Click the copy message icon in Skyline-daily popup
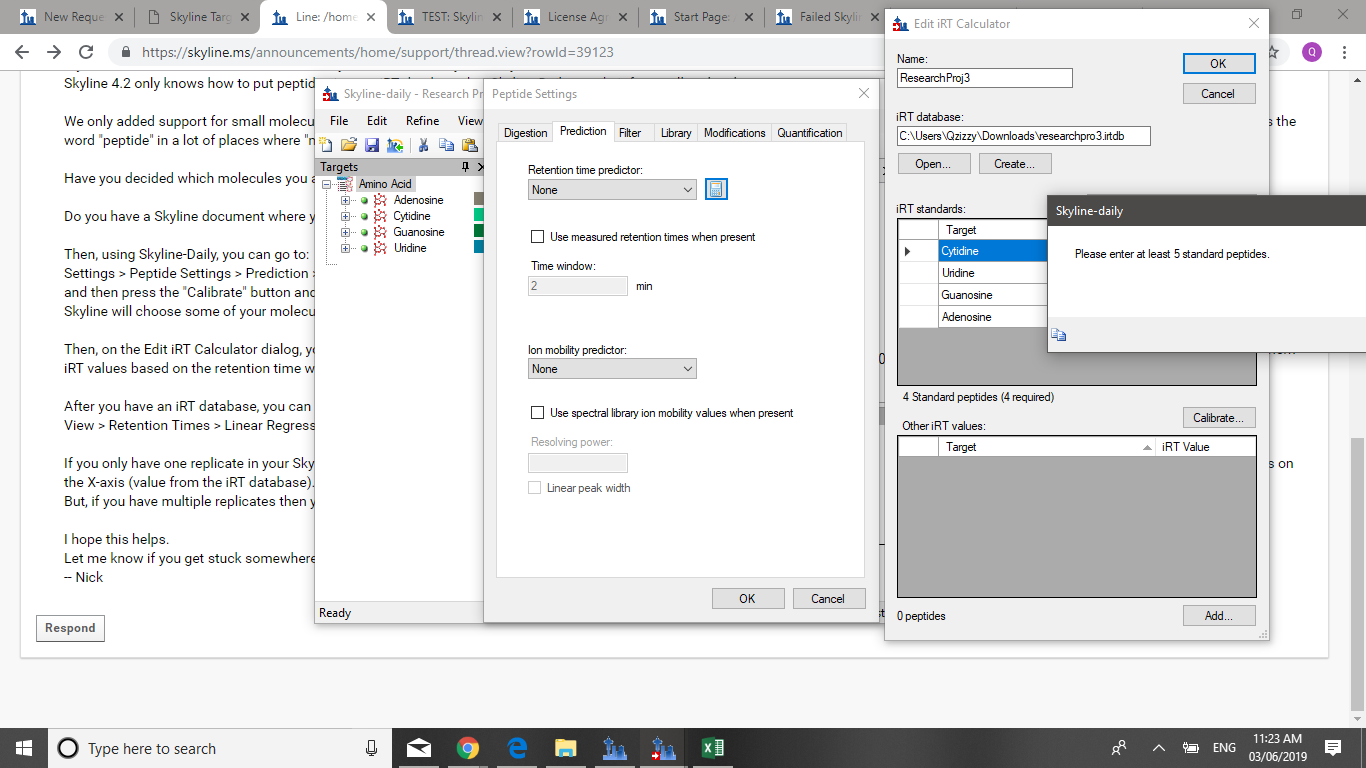1366x768 pixels. [x=1059, y=335]
